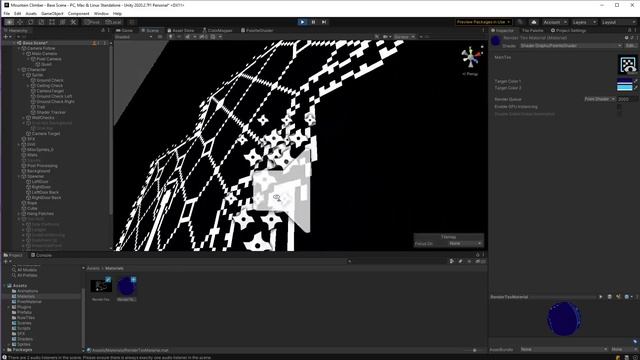The image size is (640, 360).
Task: Open the Assets menu
Action: coord(31,13)
